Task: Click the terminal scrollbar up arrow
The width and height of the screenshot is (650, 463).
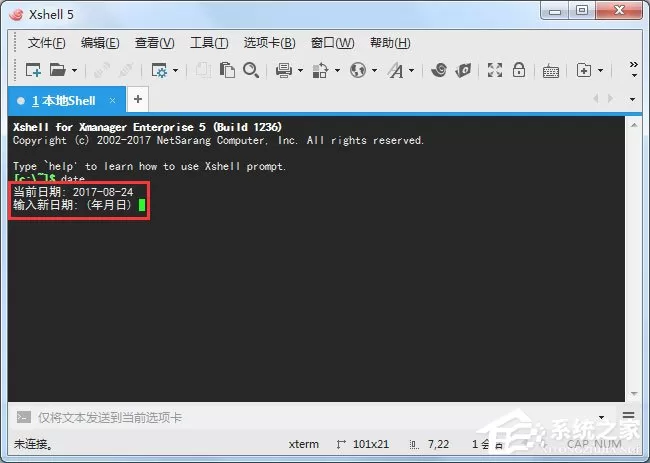Action: pyautogui.click(x=634, y=125)
